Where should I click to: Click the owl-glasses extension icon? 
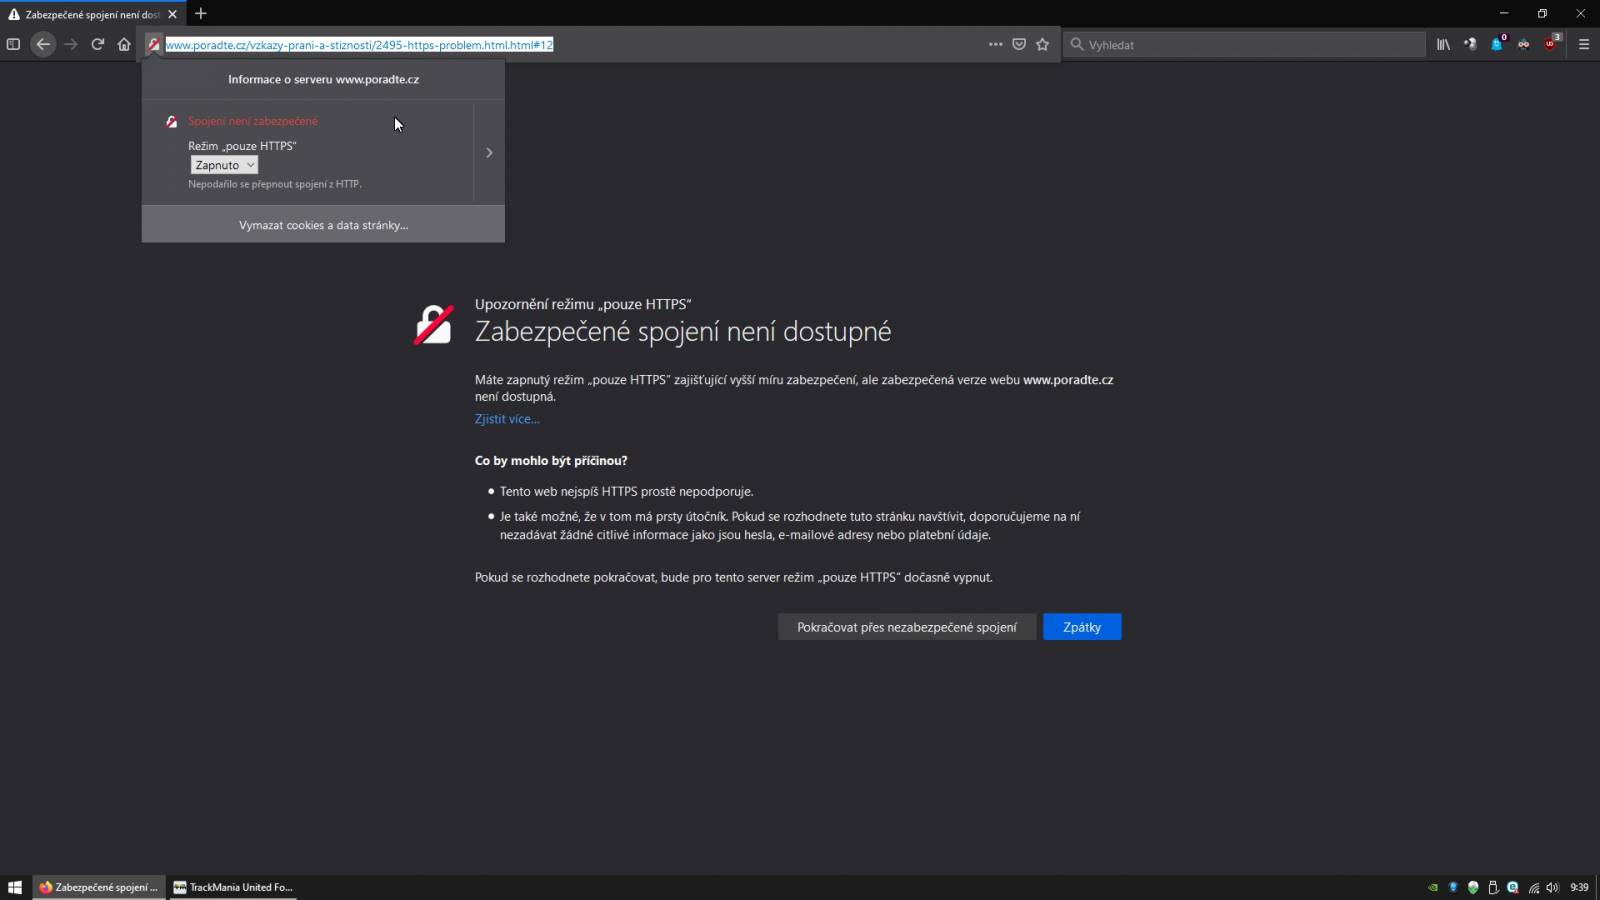1523,44
